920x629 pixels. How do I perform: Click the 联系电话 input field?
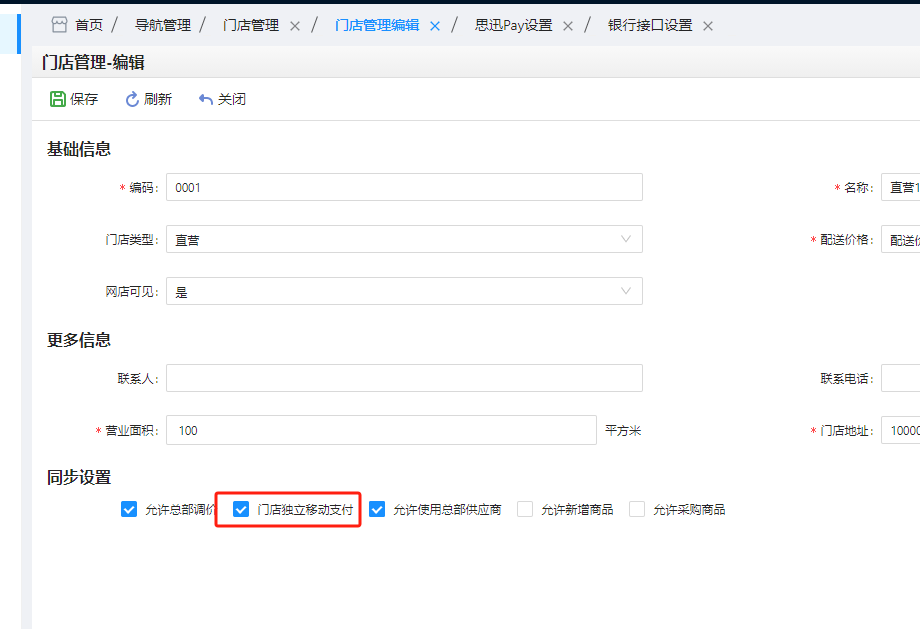click(901, 378)
